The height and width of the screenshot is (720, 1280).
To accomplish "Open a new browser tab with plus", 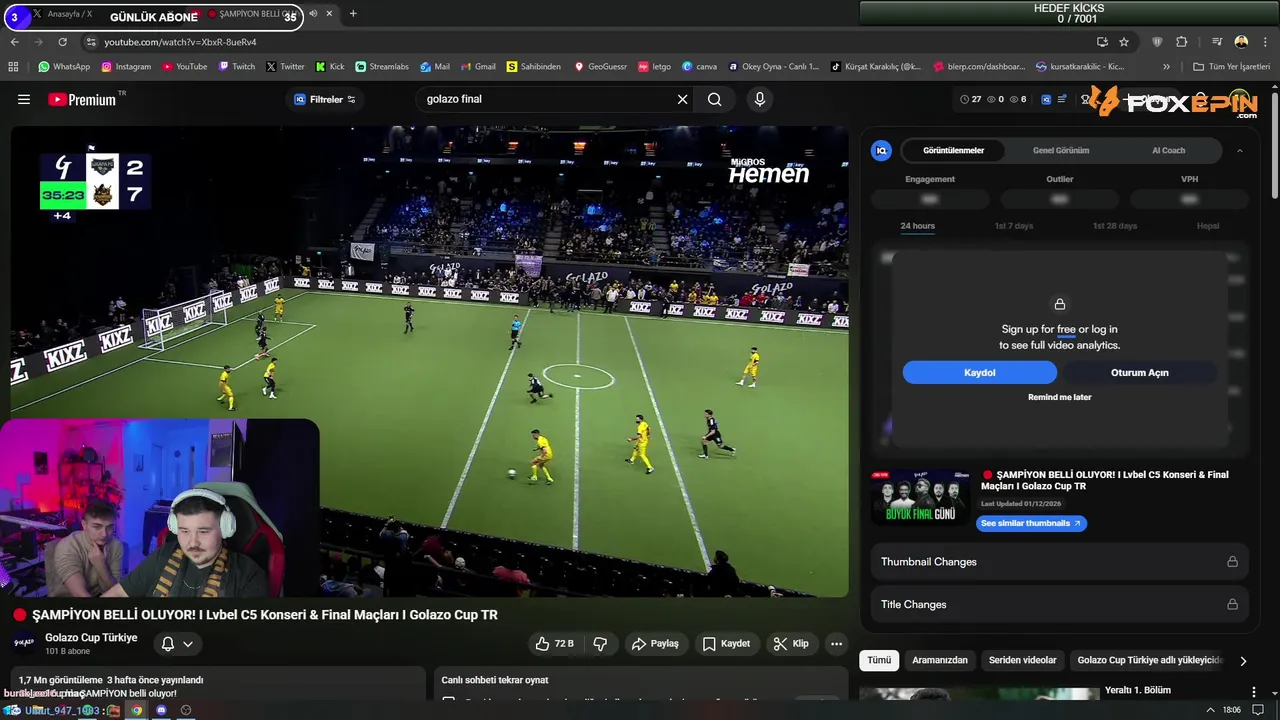I will pyautogui.click(x=353, y=14).
